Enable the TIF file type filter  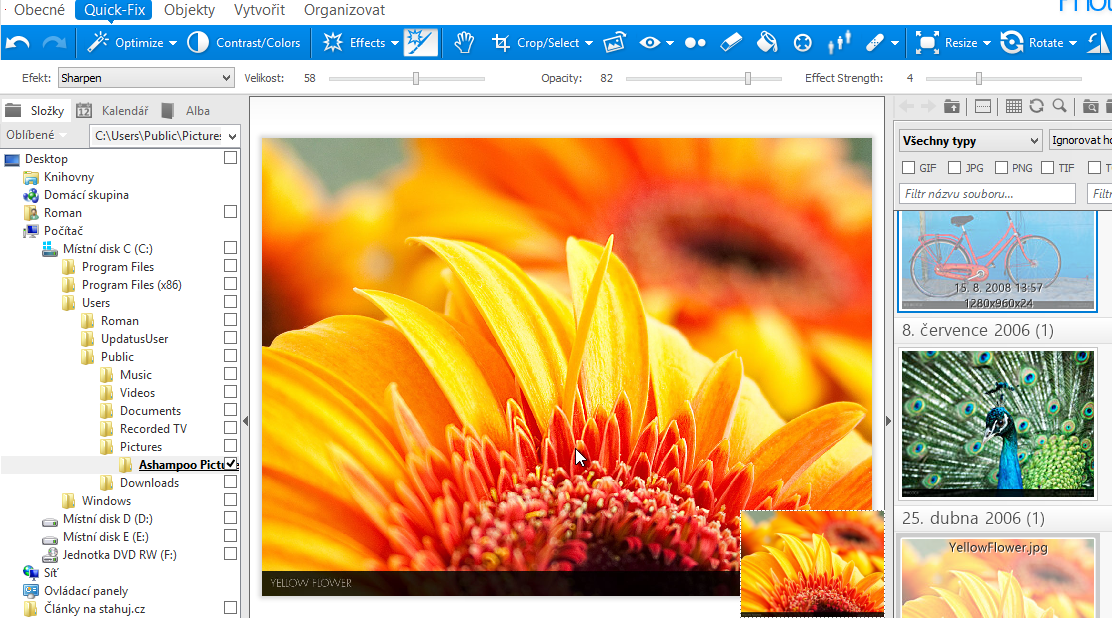(1047, 167)
